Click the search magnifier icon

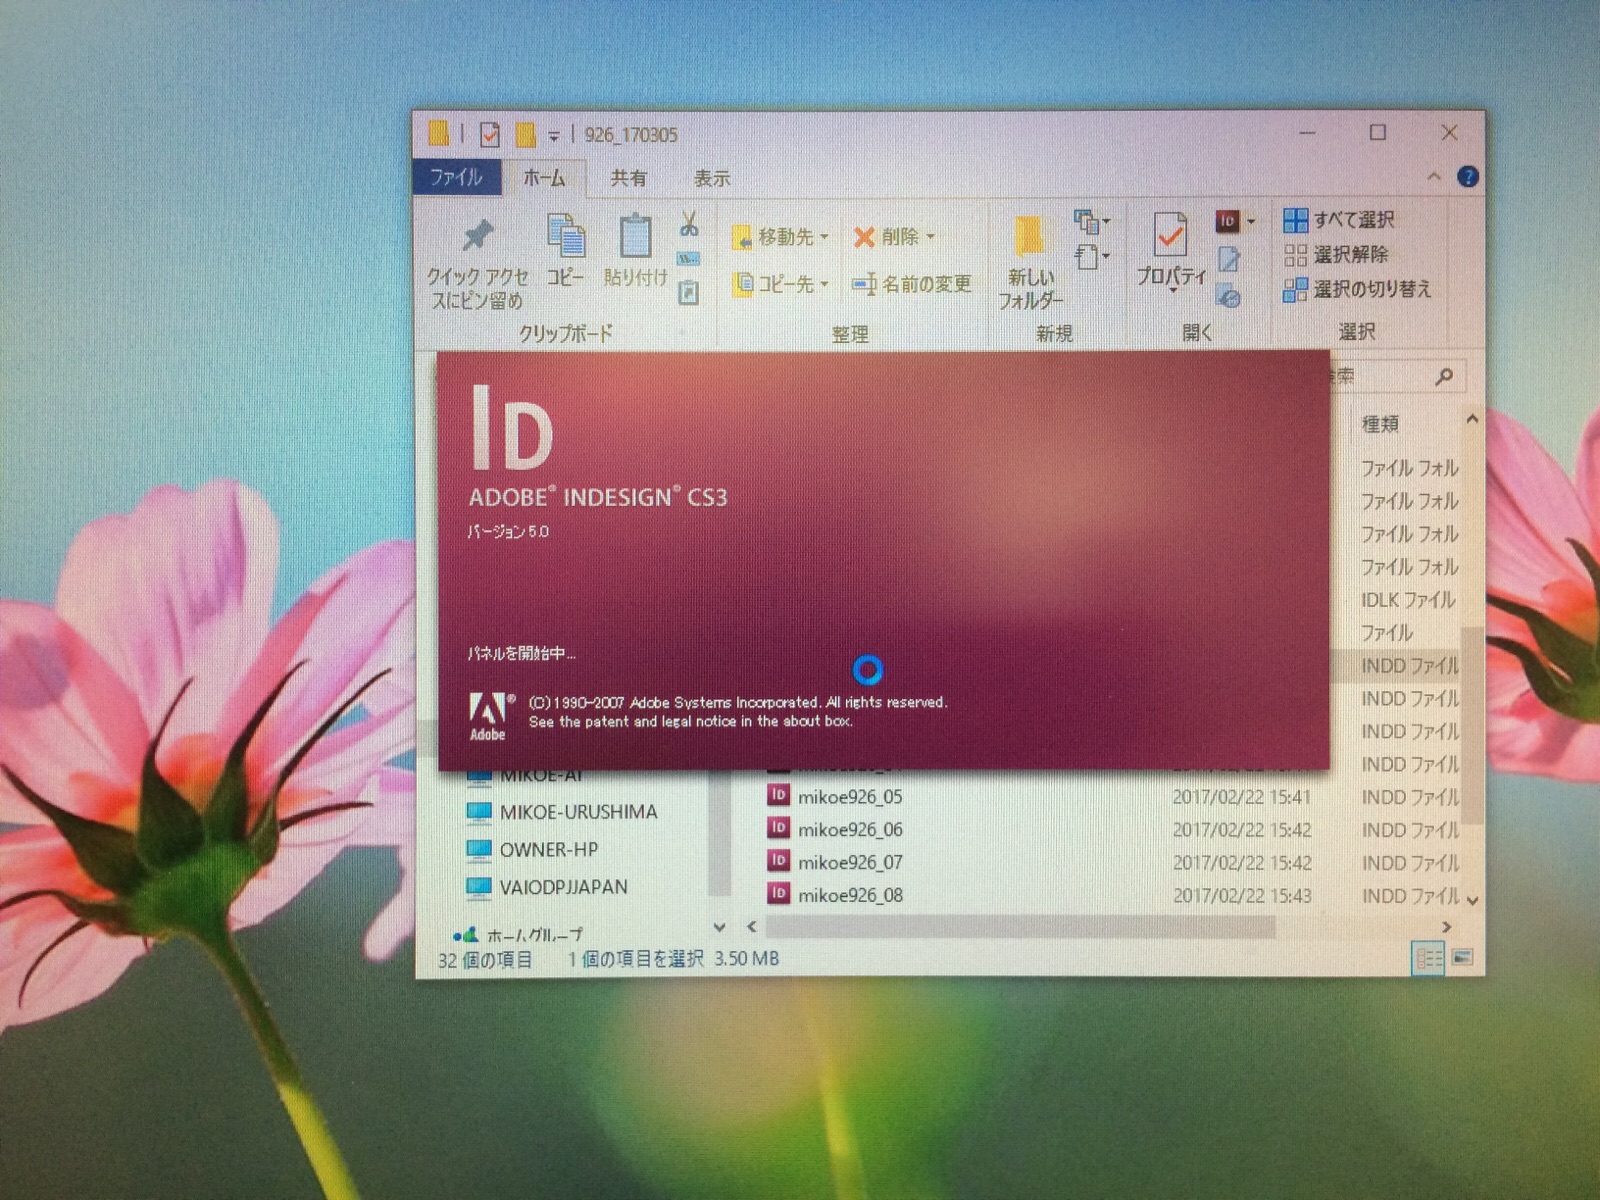coord(1443,377)
